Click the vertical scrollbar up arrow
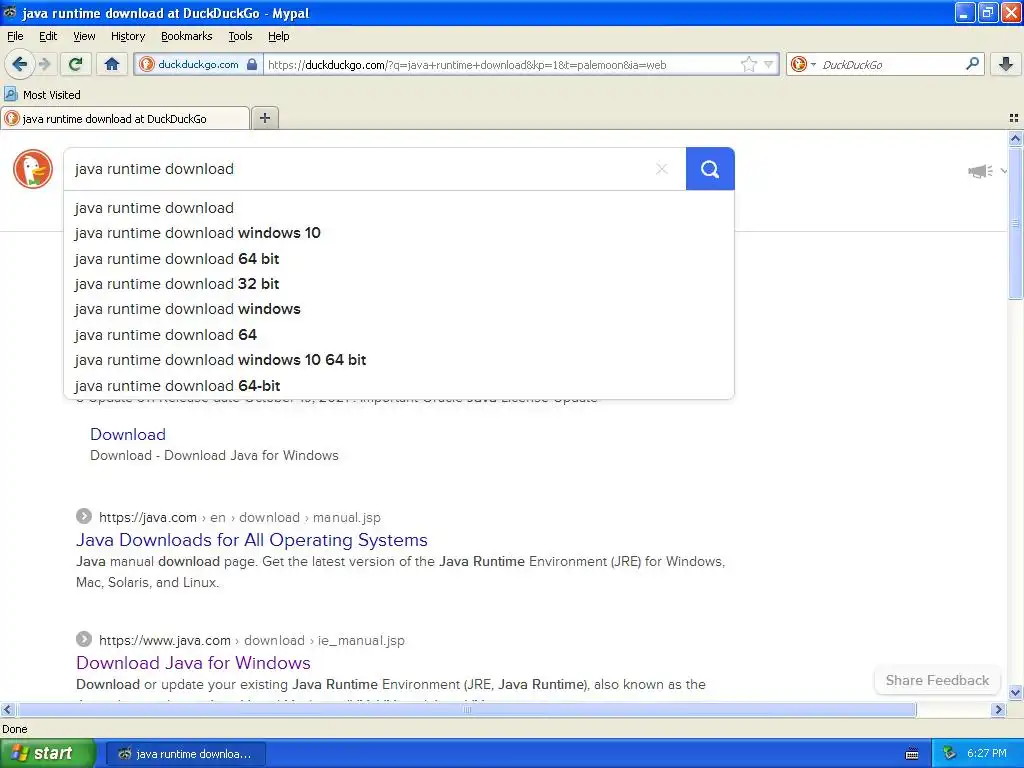This screenshot has height=768, width=1024. [1015, 138]
